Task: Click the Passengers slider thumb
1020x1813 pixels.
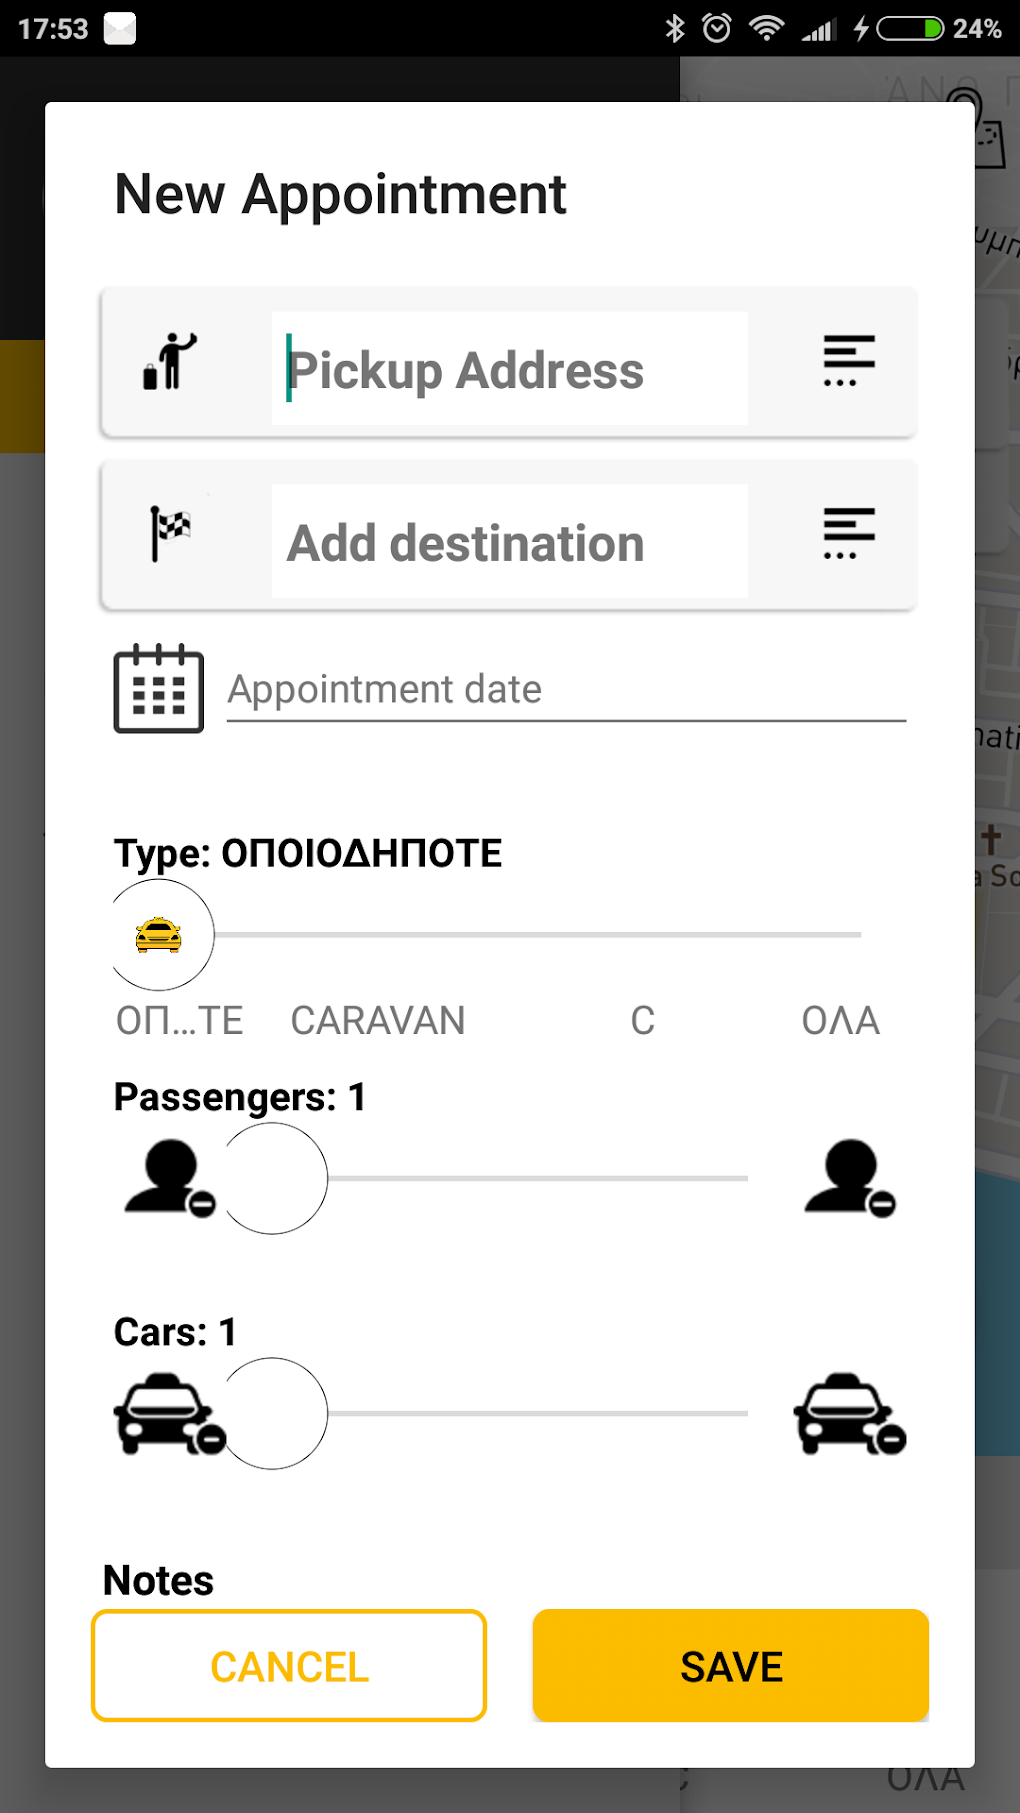Action: pos(273,1178)
